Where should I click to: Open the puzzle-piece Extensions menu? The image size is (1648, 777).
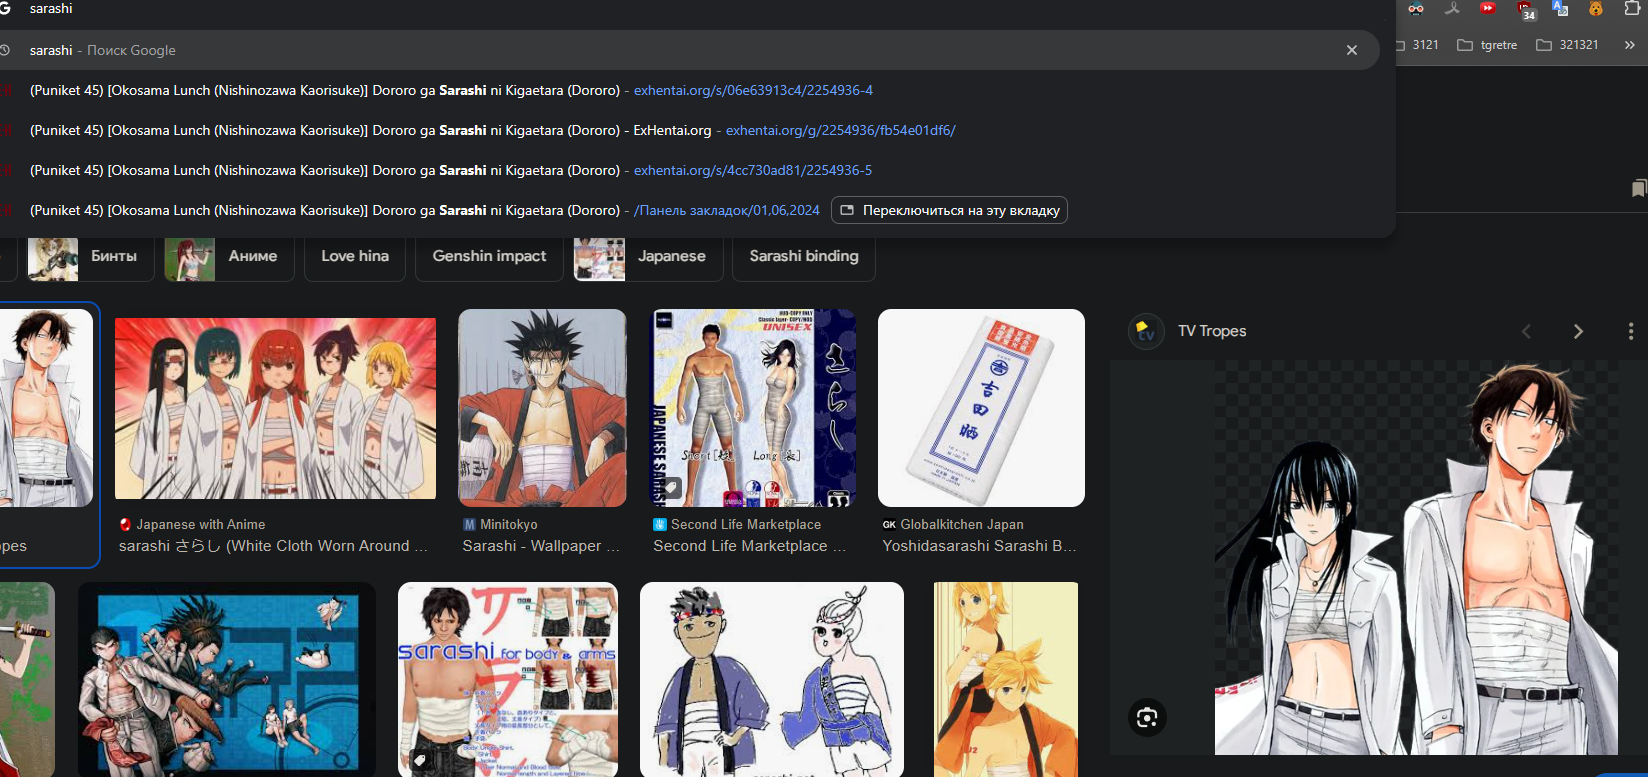pos(1633,8)
